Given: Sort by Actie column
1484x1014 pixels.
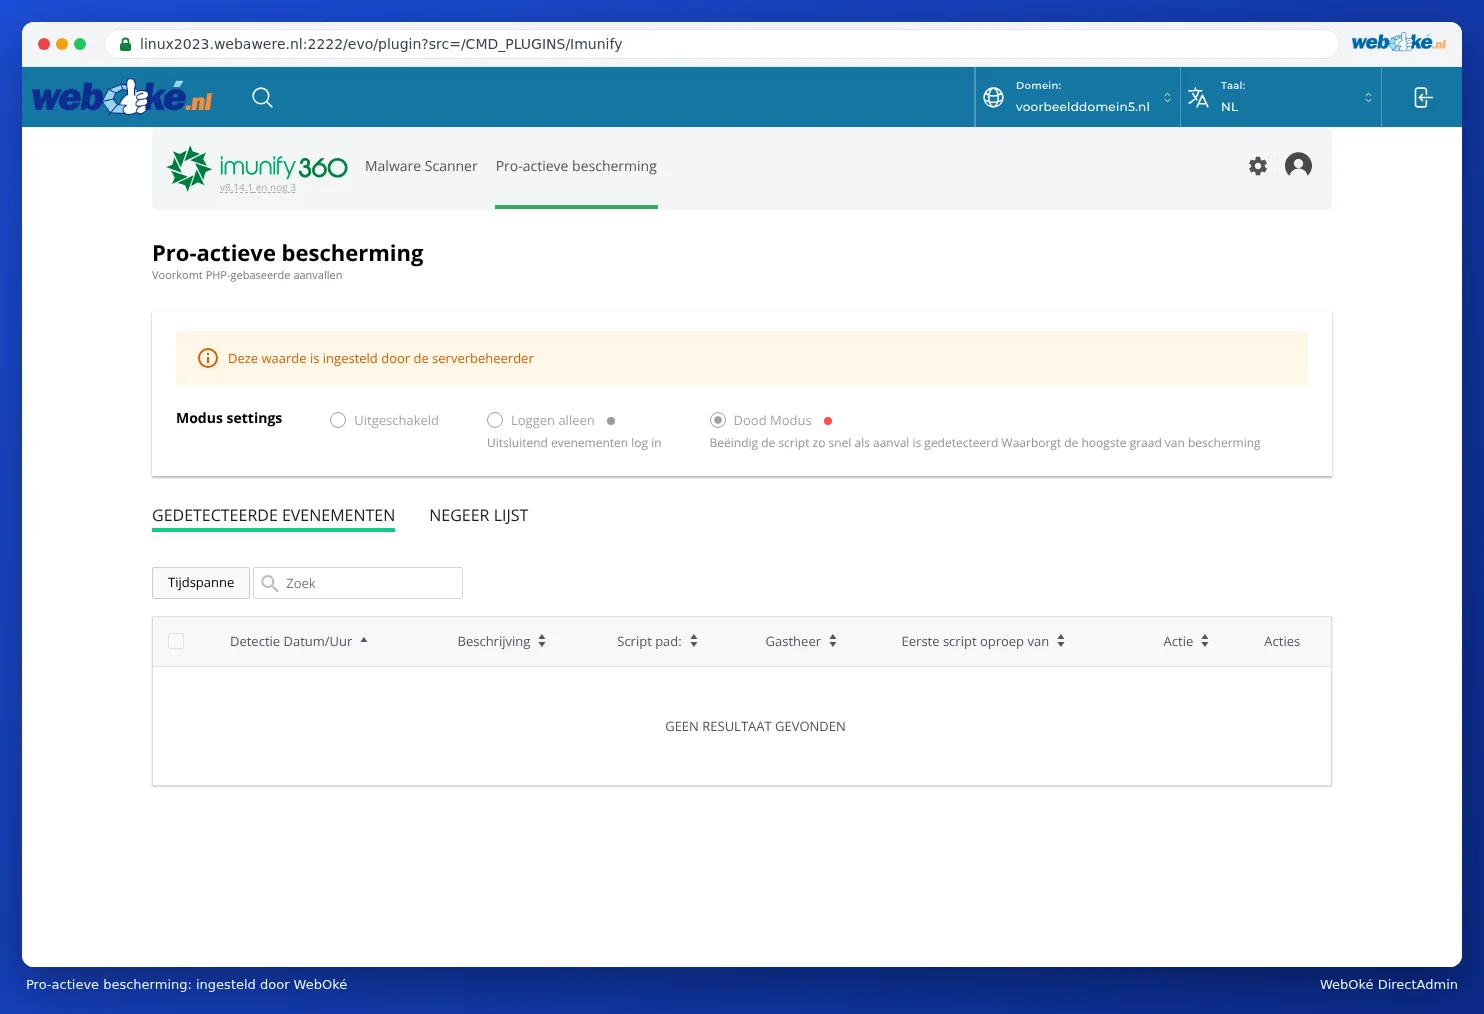Looking at the screenshot, I should point(1186,641).
